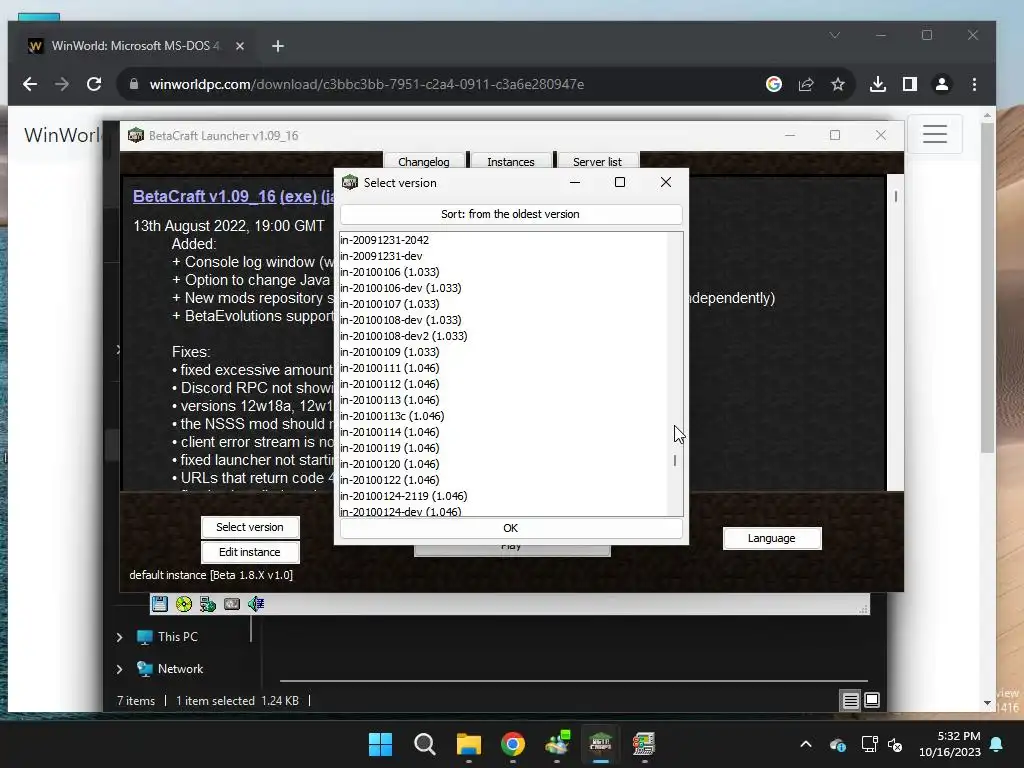Switch to the Server list tab
The height and width of the screenshot is (768, 1024).
pos(597,161)
